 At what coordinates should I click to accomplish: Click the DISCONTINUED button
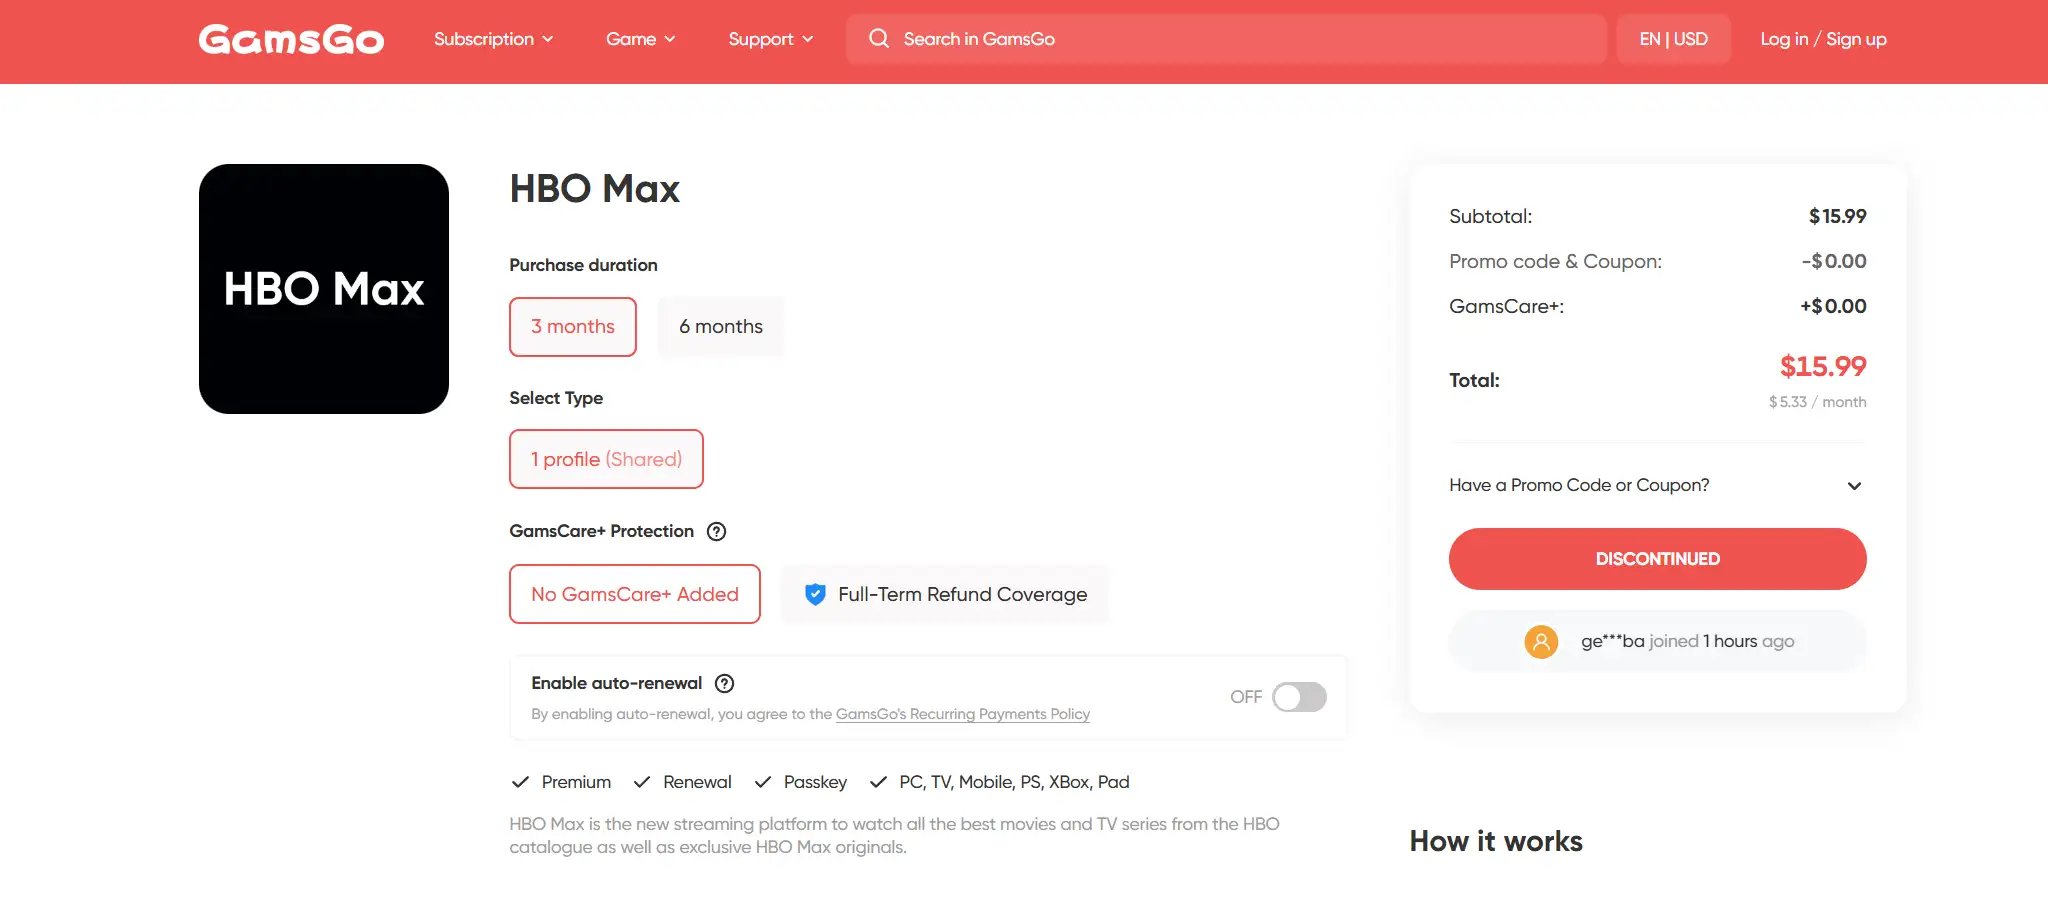[1657, 559]
